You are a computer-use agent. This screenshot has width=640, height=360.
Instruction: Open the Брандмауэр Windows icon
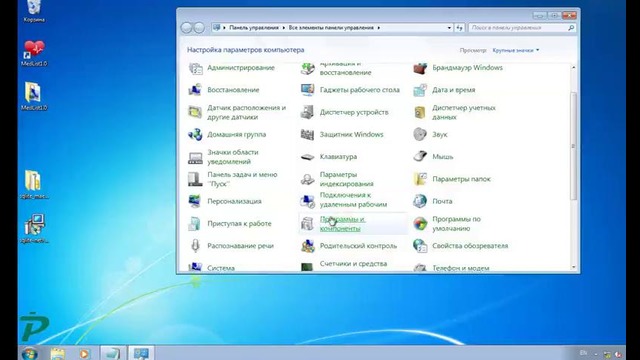(420, 68)
